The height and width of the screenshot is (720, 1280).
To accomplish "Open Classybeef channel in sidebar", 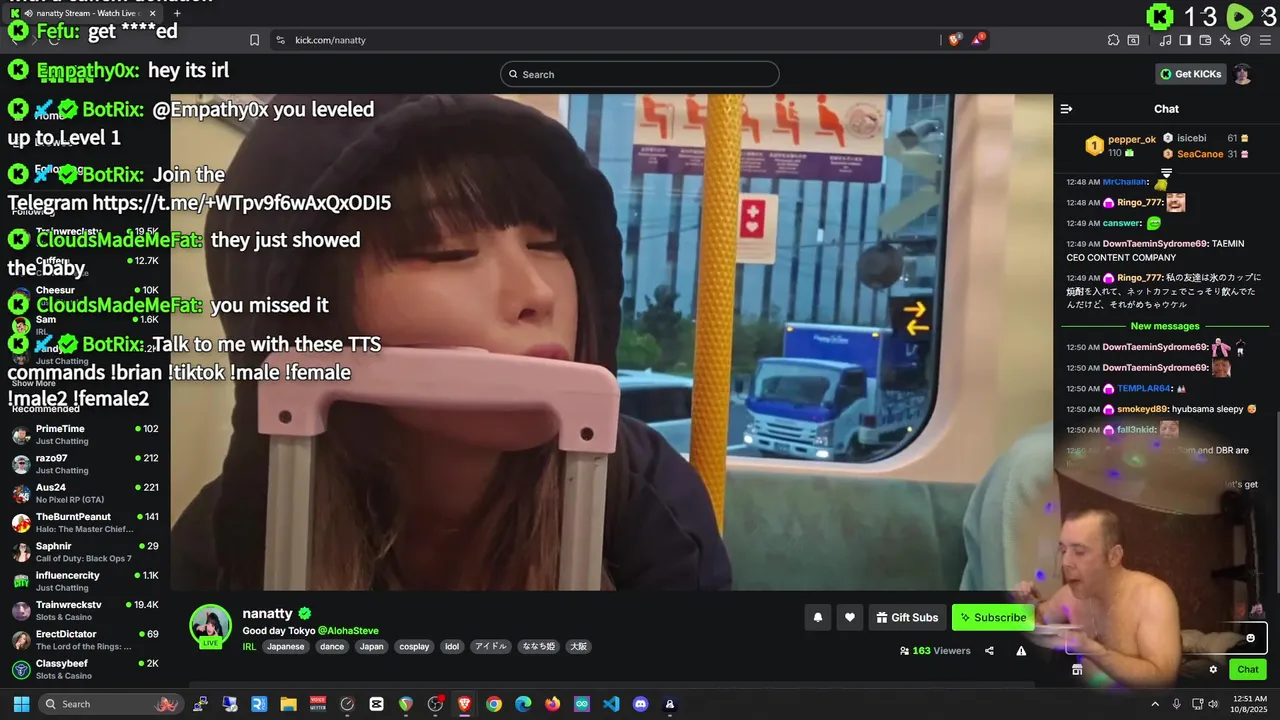I will coord(85,669).
